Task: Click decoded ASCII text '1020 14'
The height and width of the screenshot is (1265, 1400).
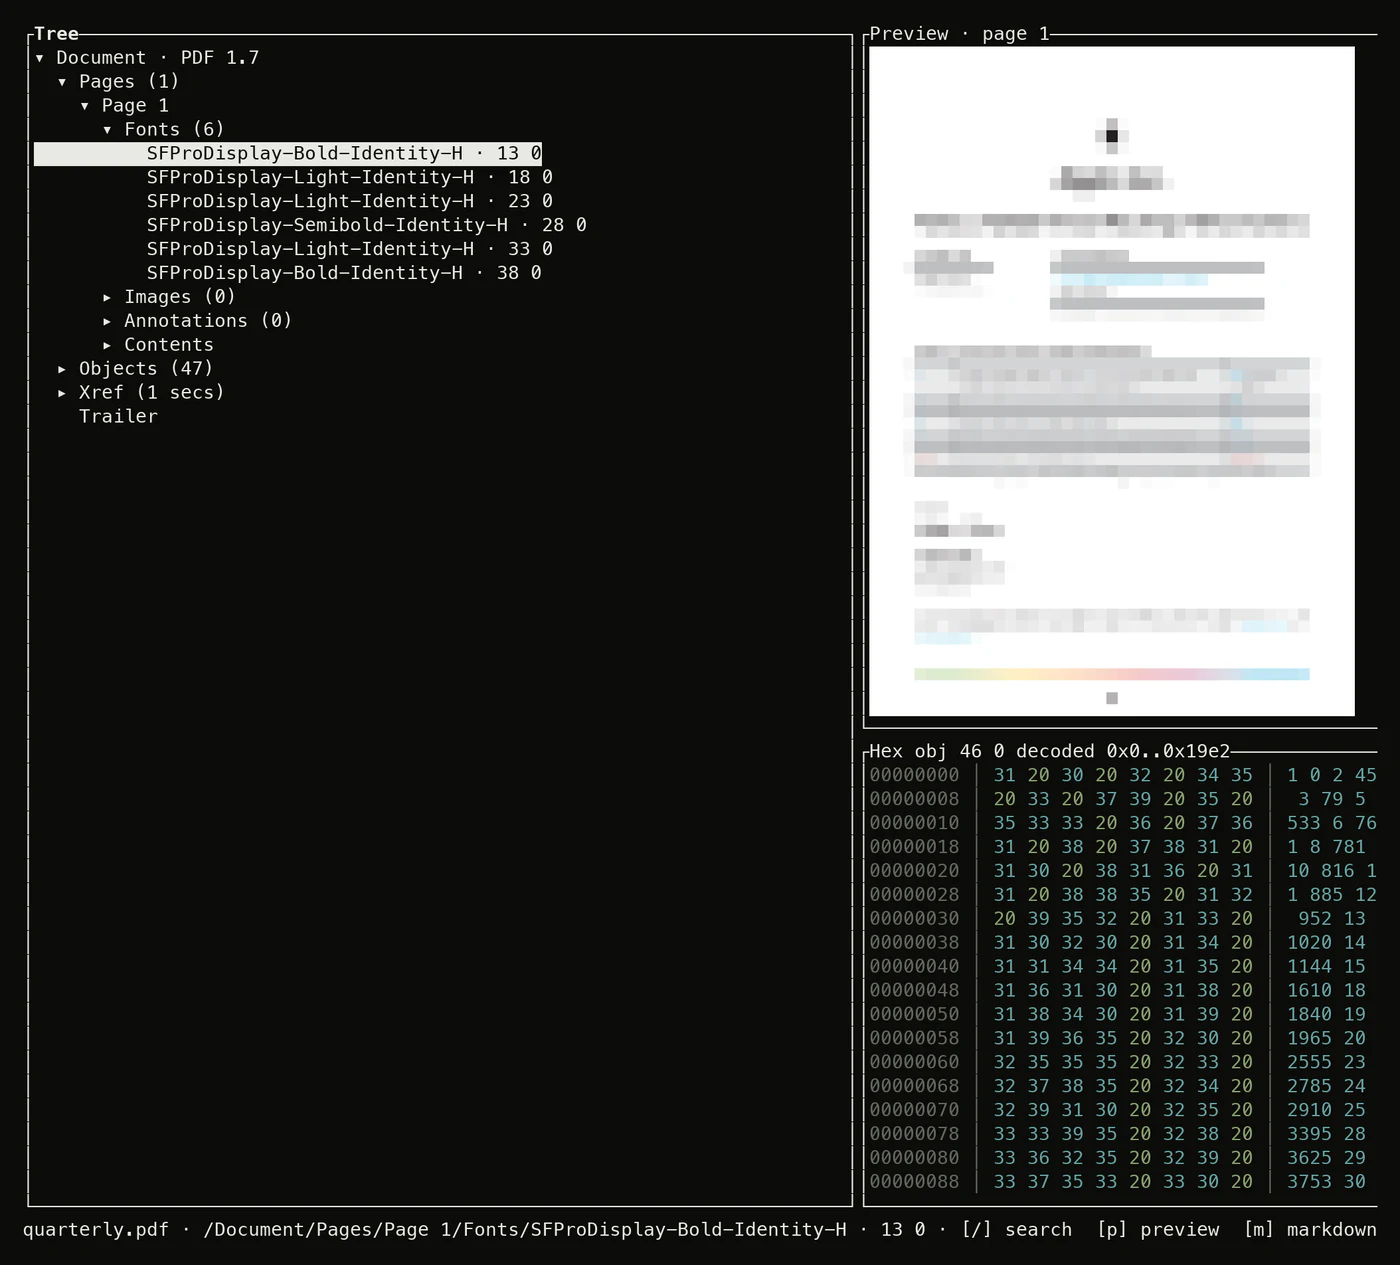Action: (1326, 943)
